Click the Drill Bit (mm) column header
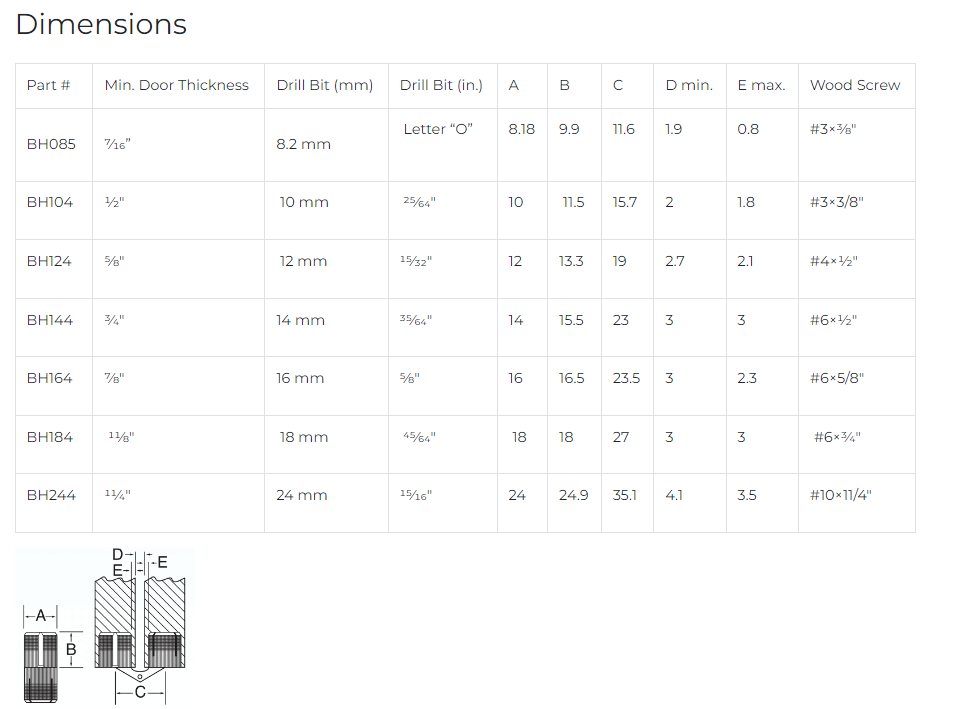Screen dimensions: 966x709 (325, 85)
